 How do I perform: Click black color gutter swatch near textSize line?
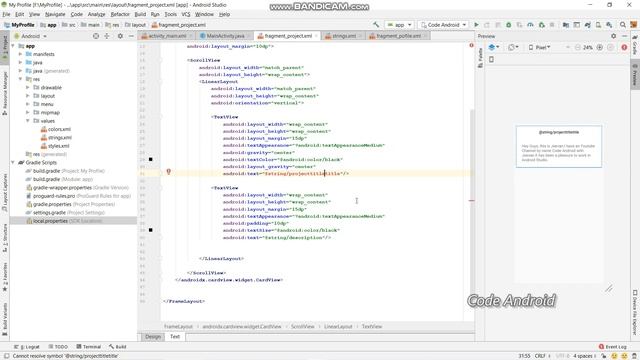[x=151, y=230]
